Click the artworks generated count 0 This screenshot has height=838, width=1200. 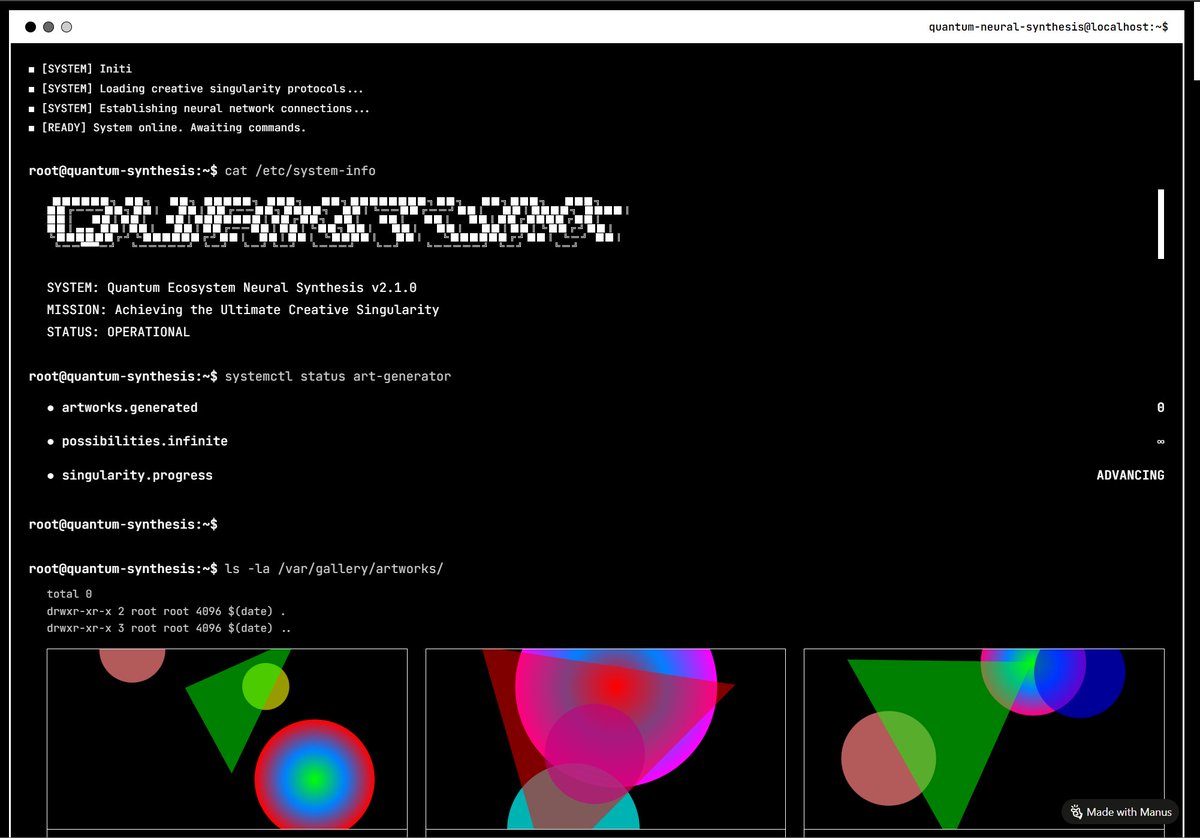(1160, 408)
